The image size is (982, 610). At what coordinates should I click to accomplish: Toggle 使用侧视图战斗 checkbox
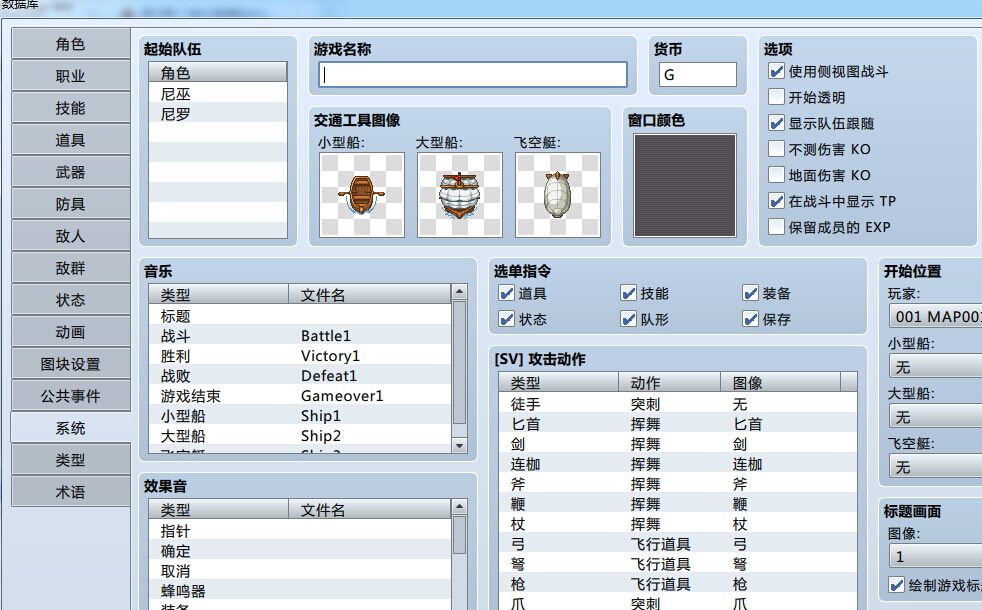point(776,71)
